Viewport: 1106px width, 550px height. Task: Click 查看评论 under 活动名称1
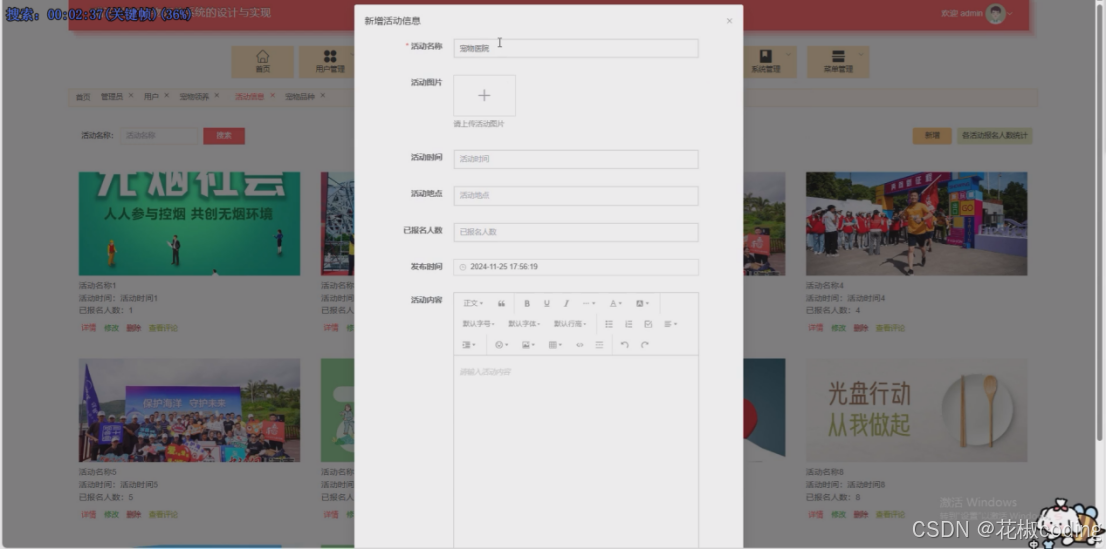point(163,329)
